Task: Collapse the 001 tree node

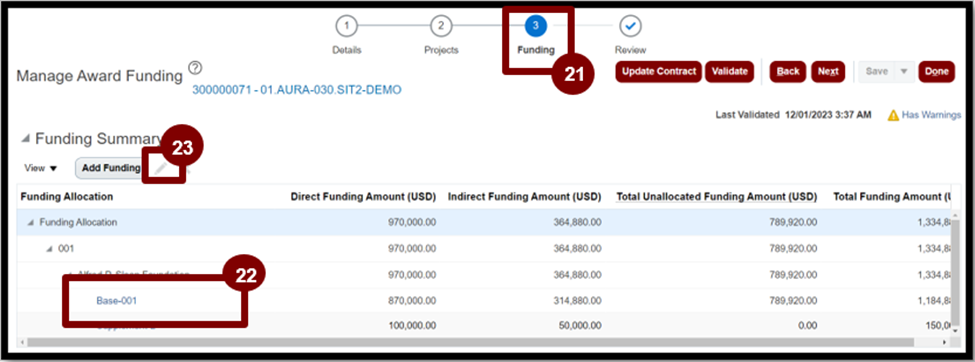Action: tap(49, 248)
